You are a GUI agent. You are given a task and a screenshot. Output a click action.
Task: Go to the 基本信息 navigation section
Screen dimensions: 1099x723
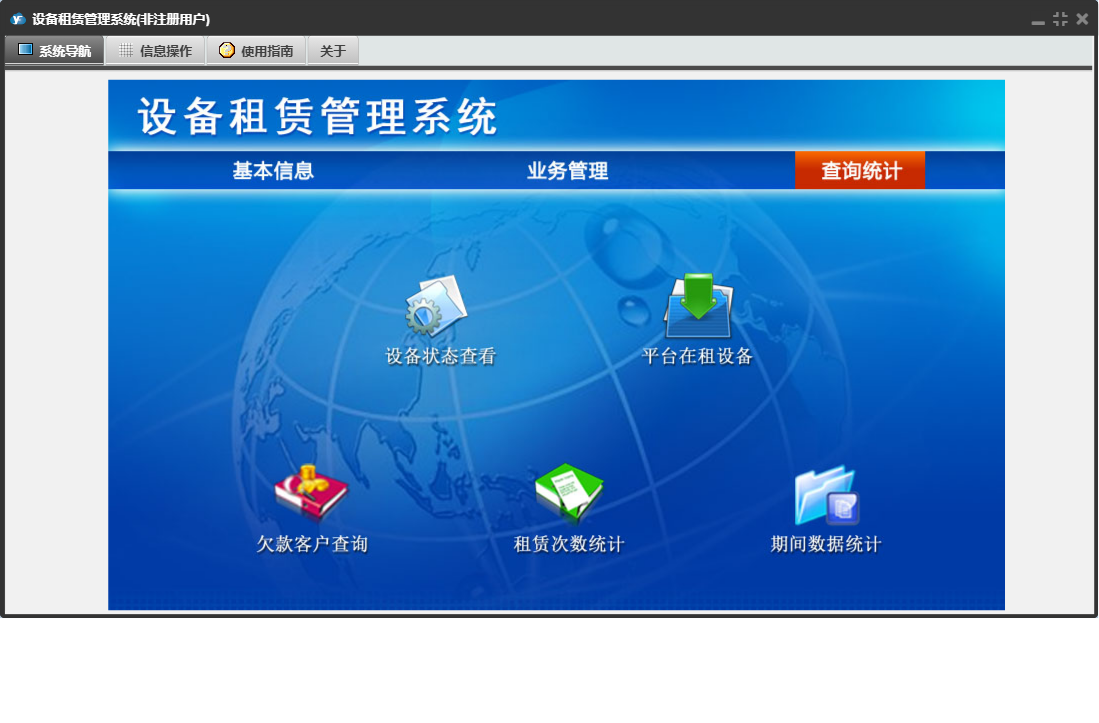(273, 171)
